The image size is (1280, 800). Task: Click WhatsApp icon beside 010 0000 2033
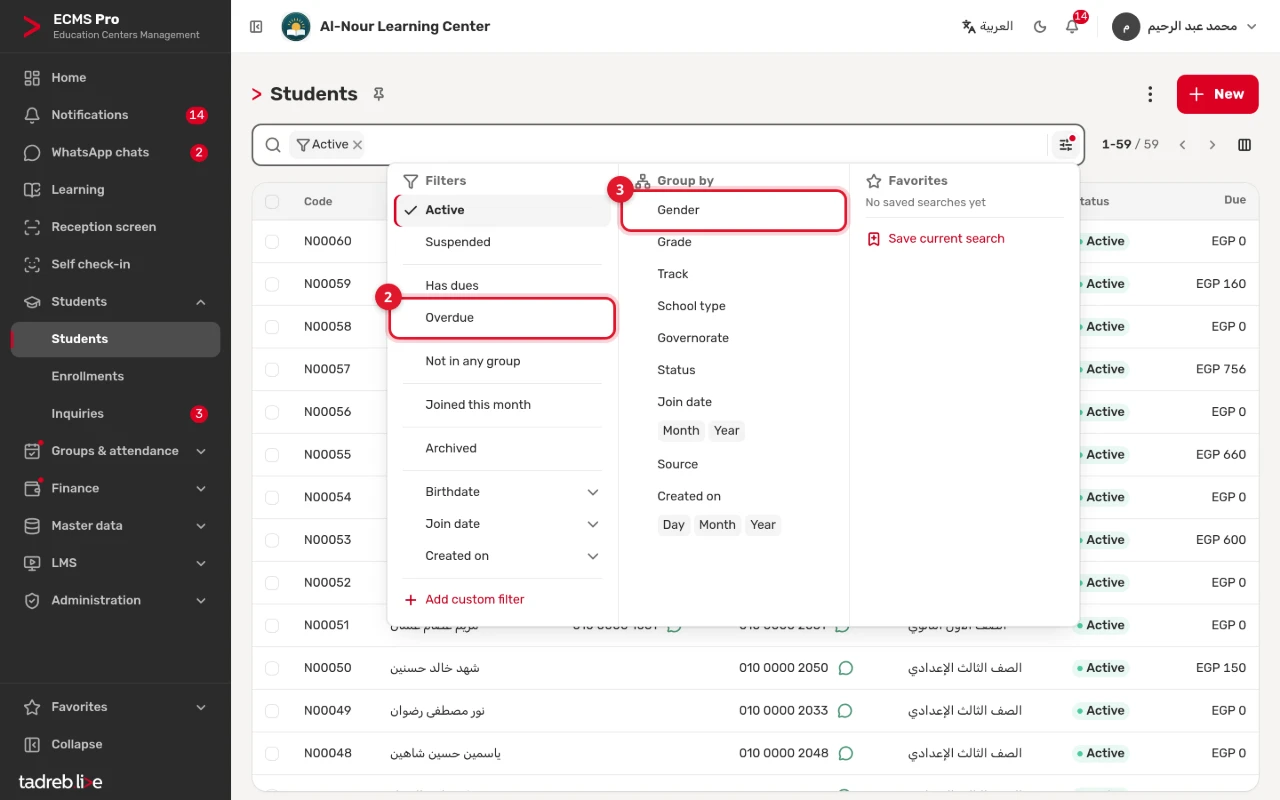click(845, 711)
